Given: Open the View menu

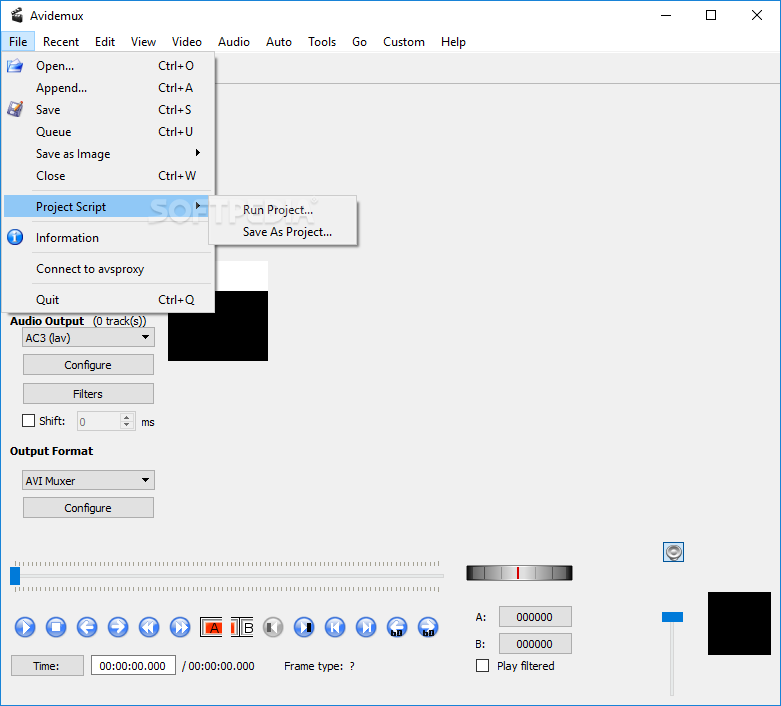Looking at the screenshot, I should 143,41.
